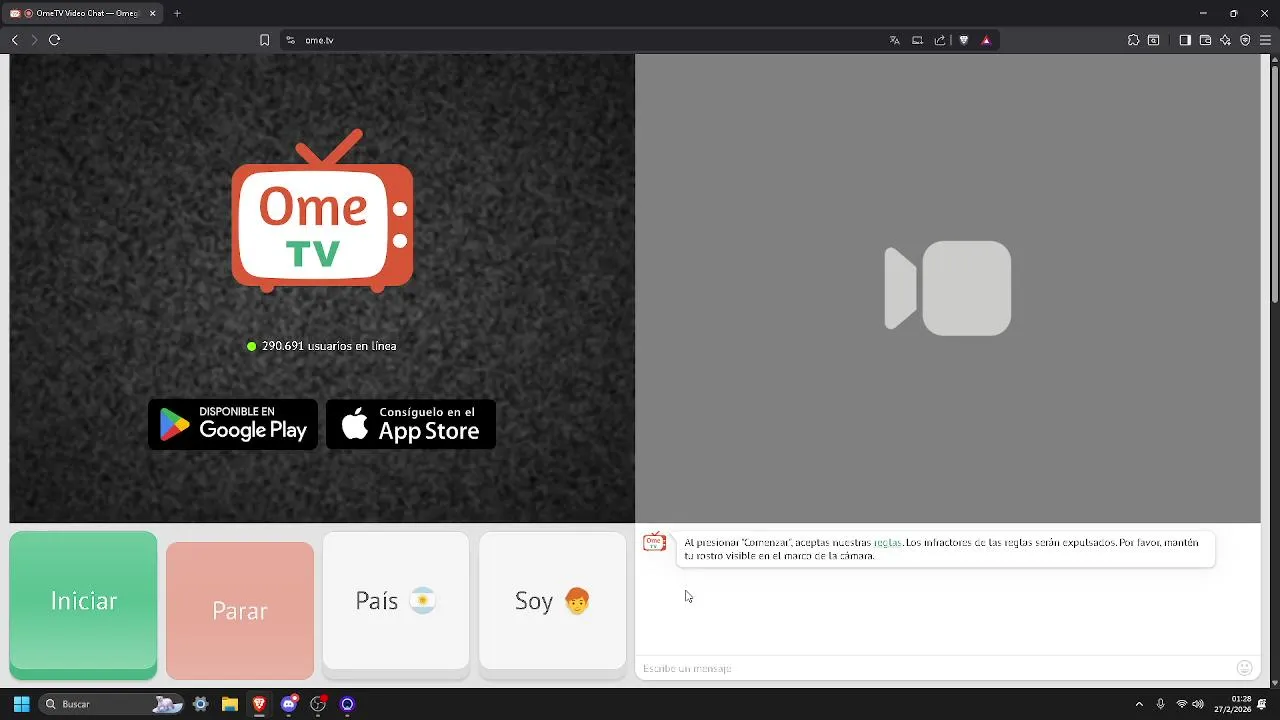The width and height of the screenshot is (1280, 720).
Task: Open Discord from the taskbar
Action: [289, 704]
